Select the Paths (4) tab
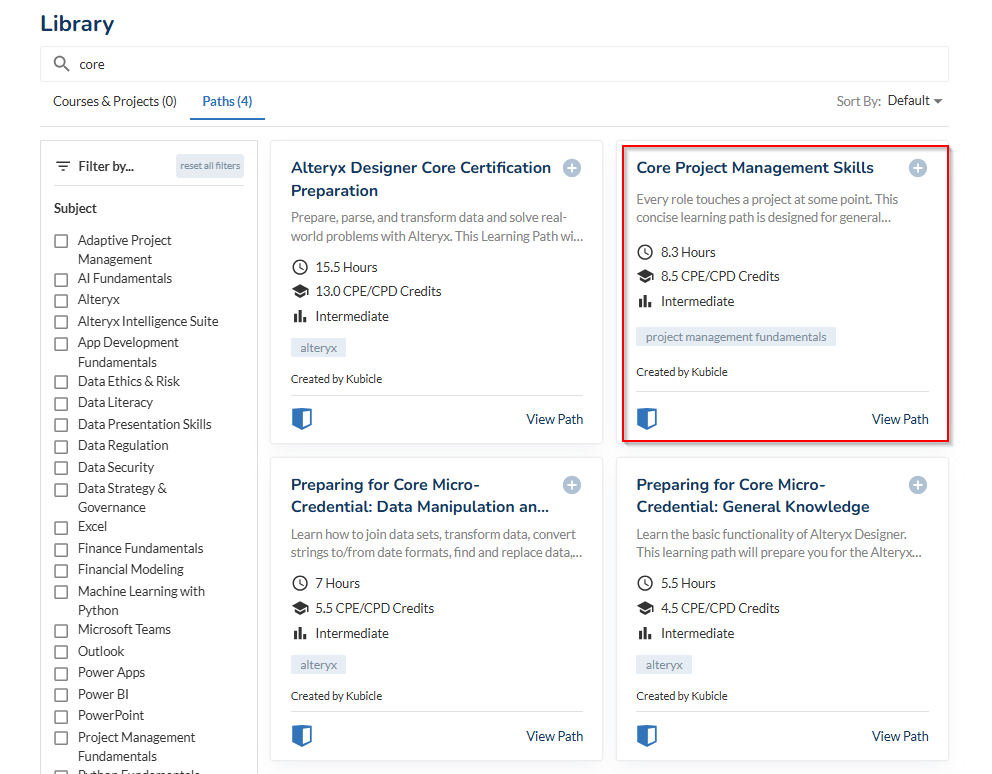Screen dimensions: 992x774 click(227, 101)
